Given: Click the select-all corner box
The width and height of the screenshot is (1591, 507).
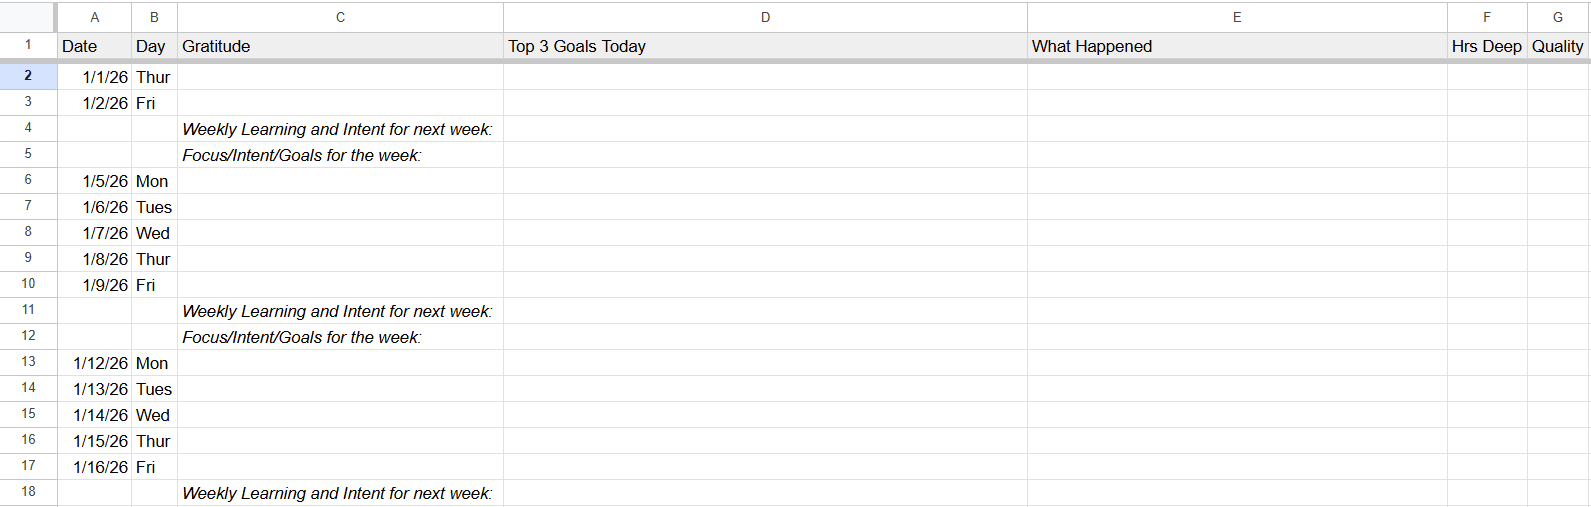Looking at the screenshot, I should tap(28, 17).
